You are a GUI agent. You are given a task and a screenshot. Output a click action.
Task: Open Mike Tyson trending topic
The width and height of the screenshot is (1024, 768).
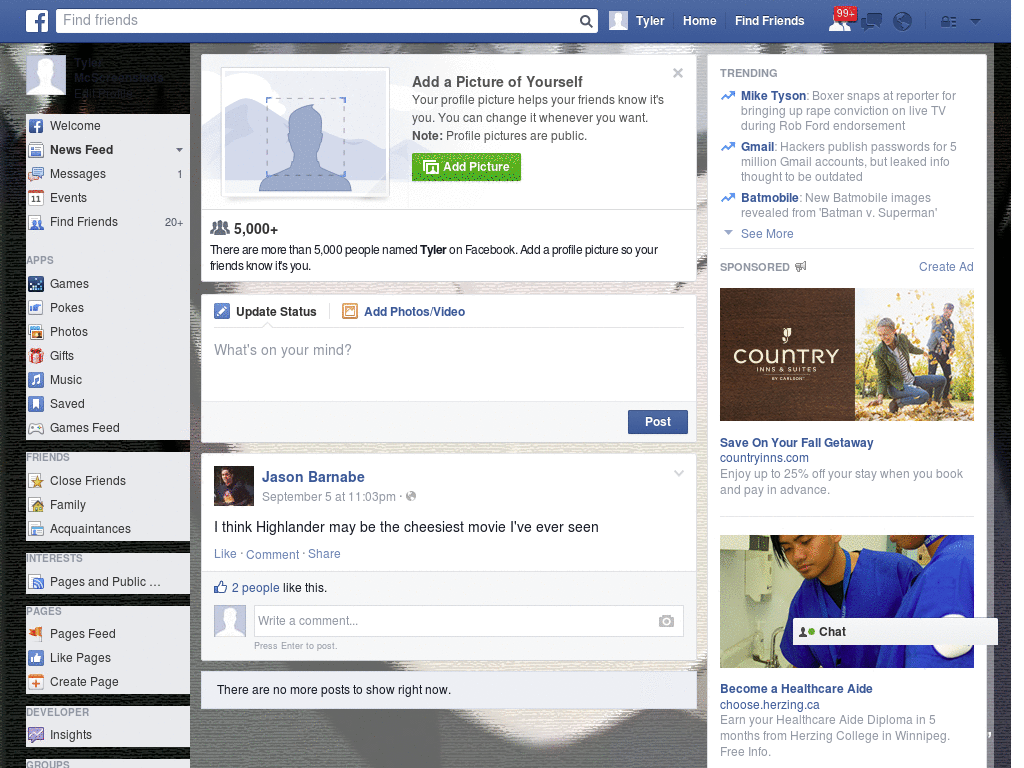click(773, 96)
